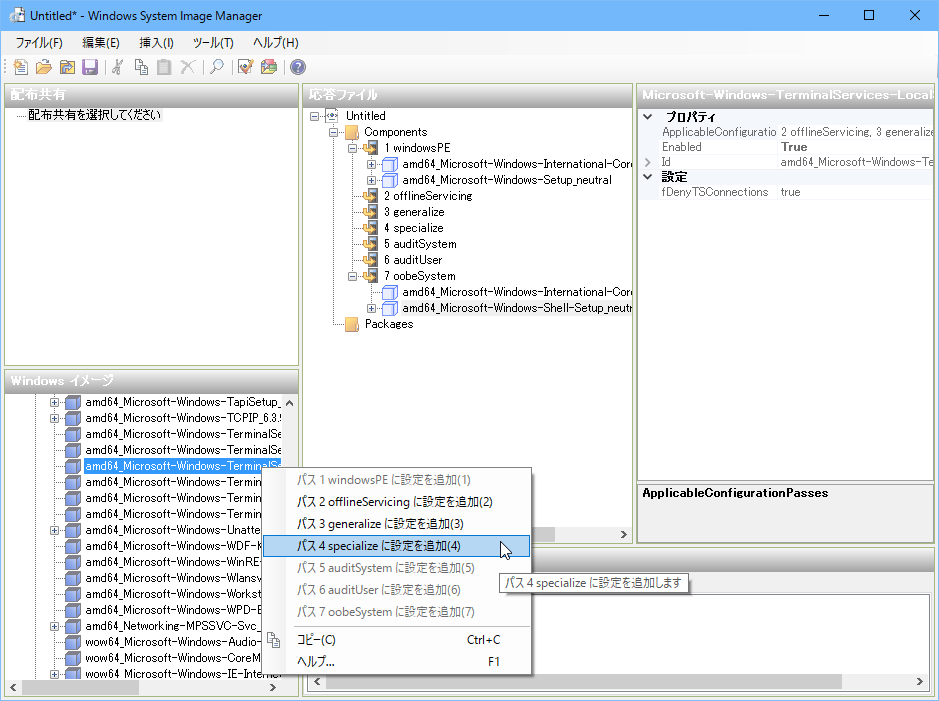Click the 3 generalize pass folder icon
Screen dimensions: 939x701
(371, 212)
